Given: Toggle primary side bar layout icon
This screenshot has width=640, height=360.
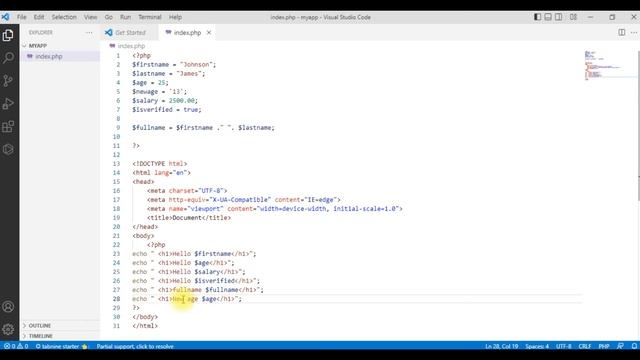Looking at the screenshot, I should point(538,17).
